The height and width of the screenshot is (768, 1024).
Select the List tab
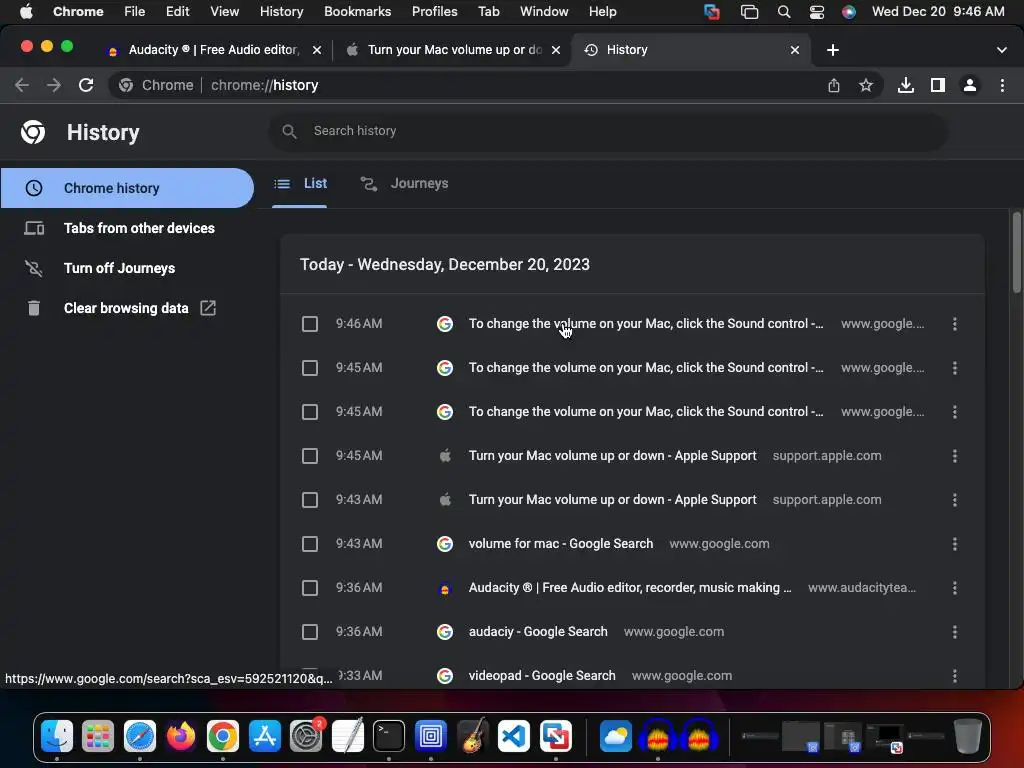[x=300, y=184]
